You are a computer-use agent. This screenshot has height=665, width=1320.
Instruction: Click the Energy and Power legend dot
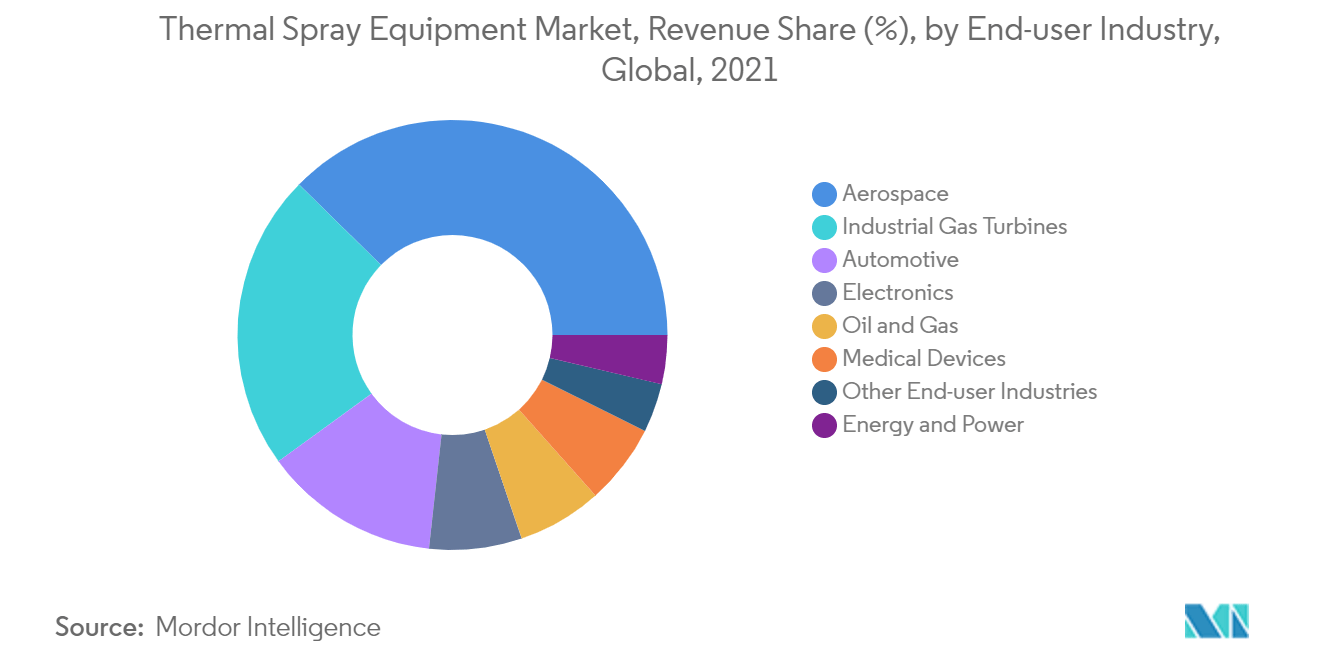(825, 425)
